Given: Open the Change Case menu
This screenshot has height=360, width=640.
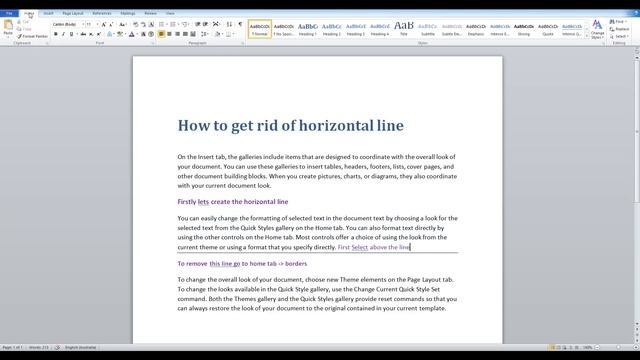Looking at the screenshot, I should click(x=122, y=24).
